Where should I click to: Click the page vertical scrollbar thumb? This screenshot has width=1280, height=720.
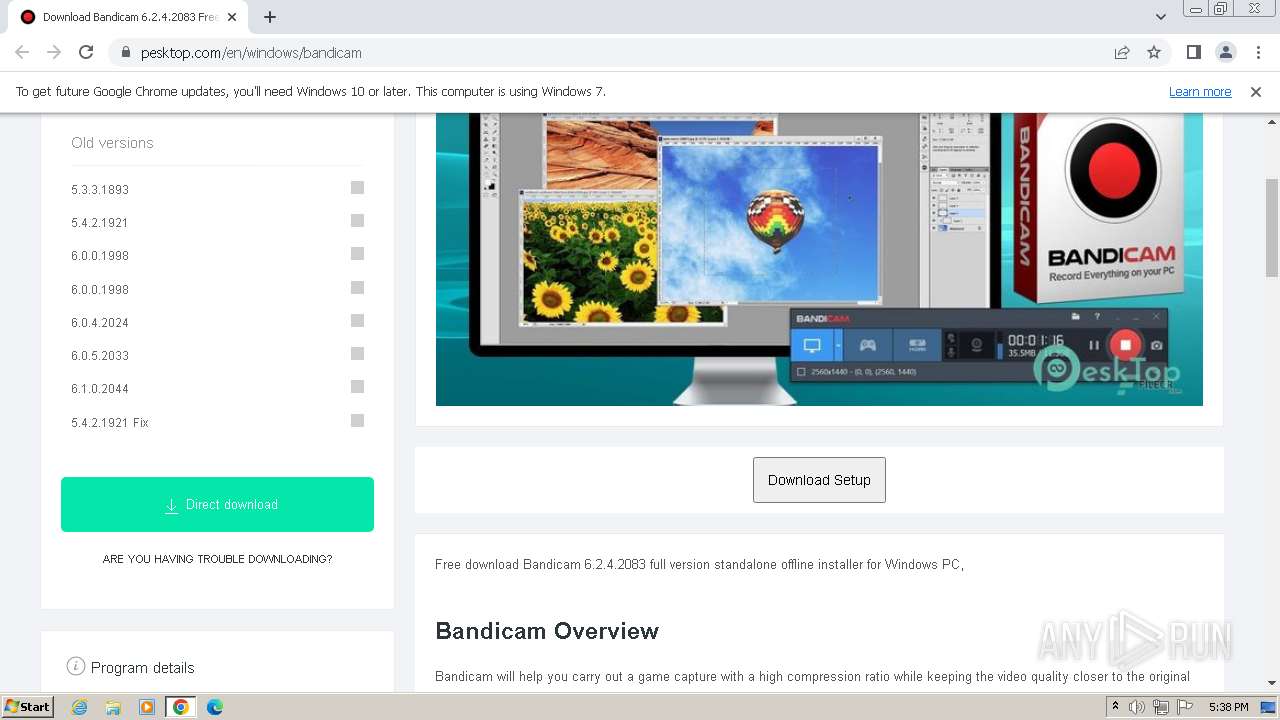1272,228
